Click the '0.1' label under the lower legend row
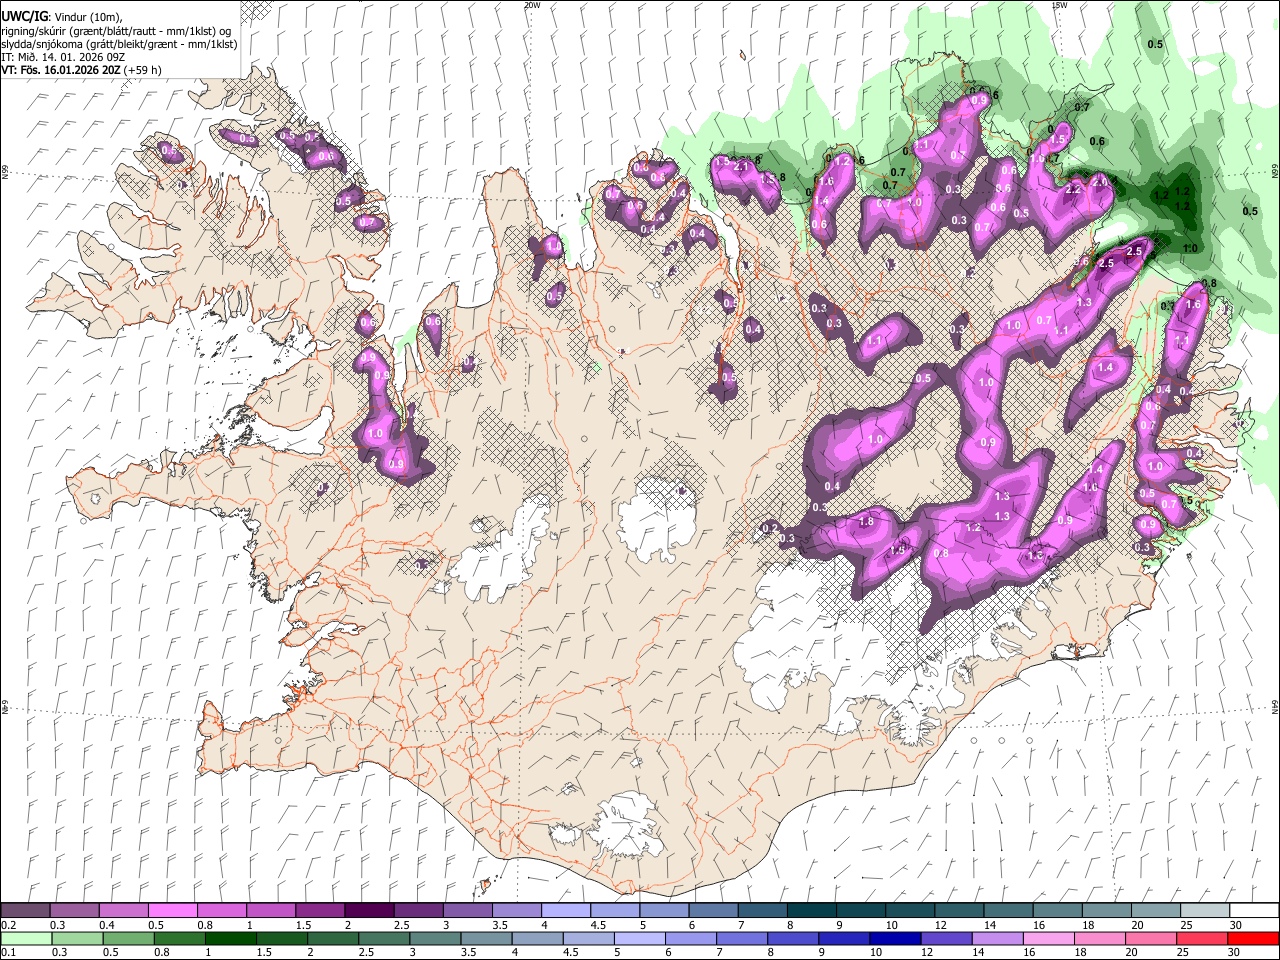This screenshot has width=1280, height=960. [8, 953]
